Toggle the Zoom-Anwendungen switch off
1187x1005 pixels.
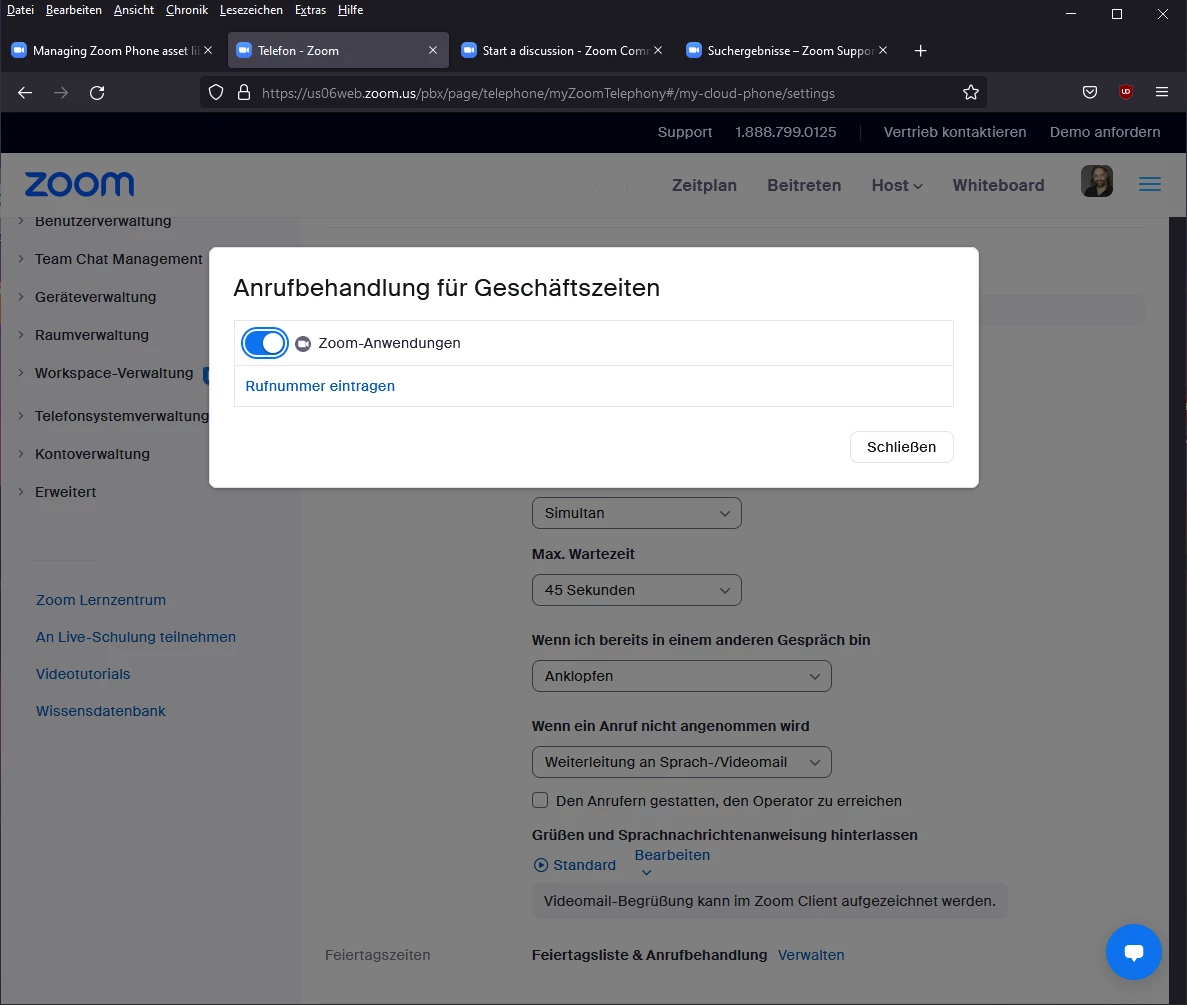(264, 343)
